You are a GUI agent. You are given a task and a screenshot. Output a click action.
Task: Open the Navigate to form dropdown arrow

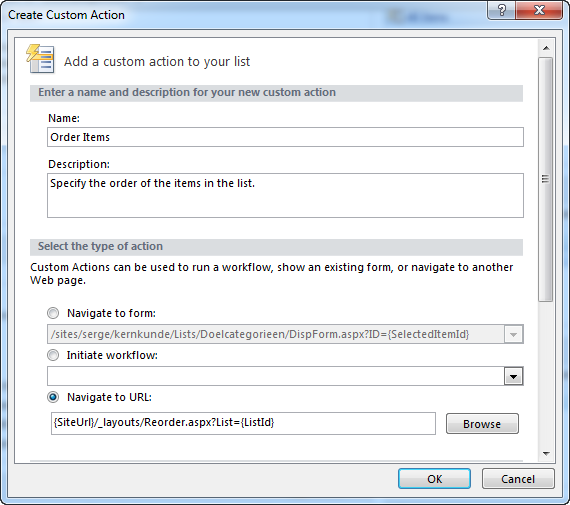(513, 334)
